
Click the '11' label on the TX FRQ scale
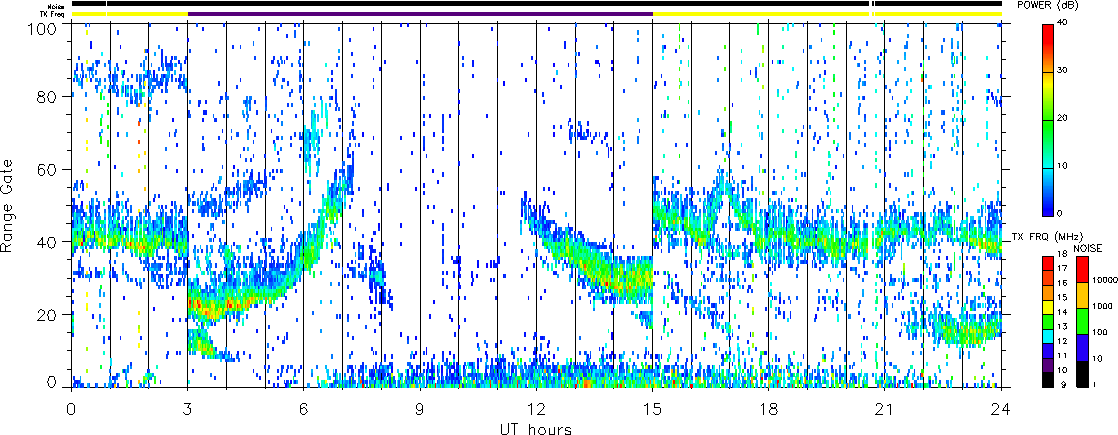(x=1062, y=356)
